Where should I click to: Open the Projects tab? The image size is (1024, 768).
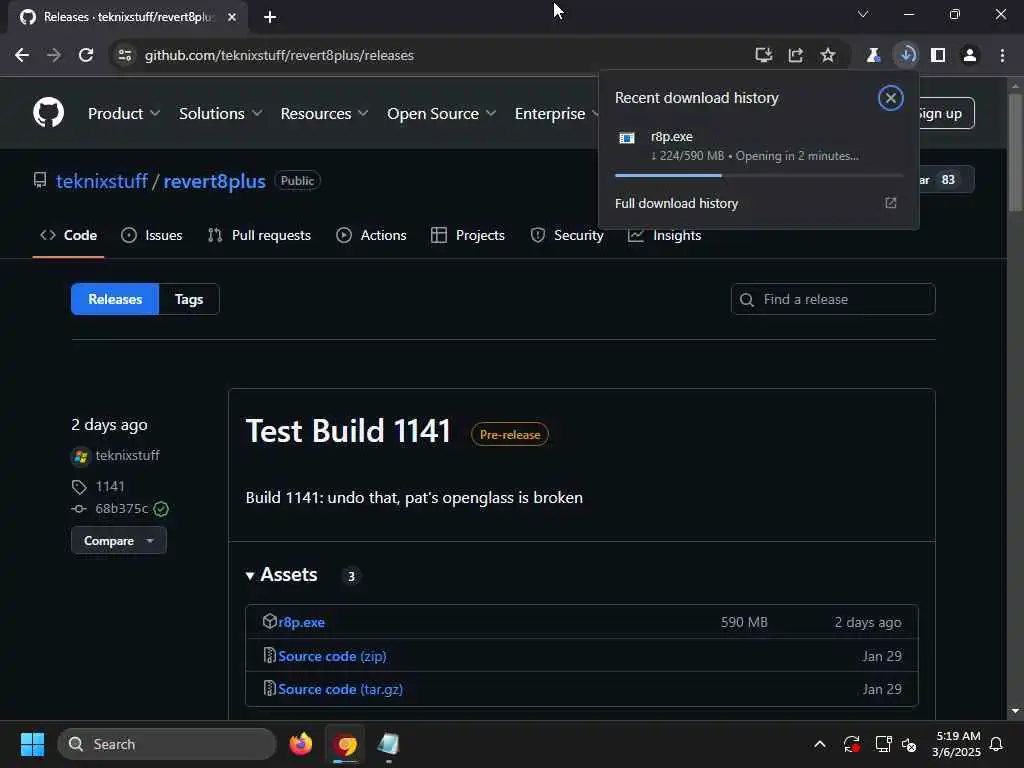(468, 235)
